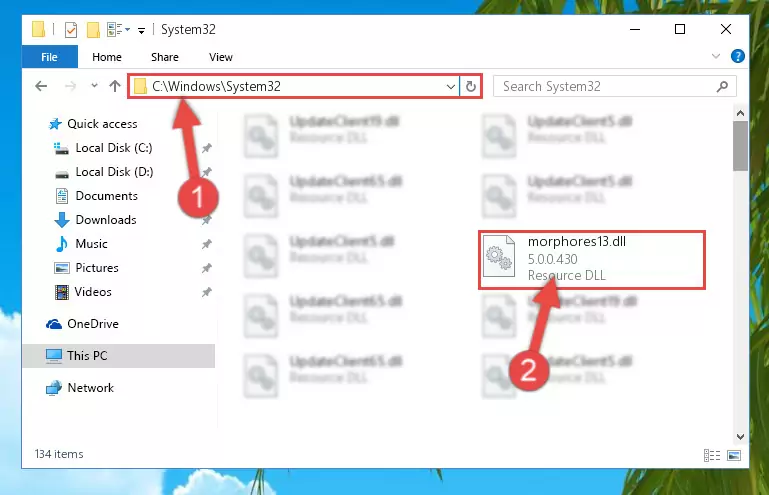Click the pin icon next to Videos

207,292
